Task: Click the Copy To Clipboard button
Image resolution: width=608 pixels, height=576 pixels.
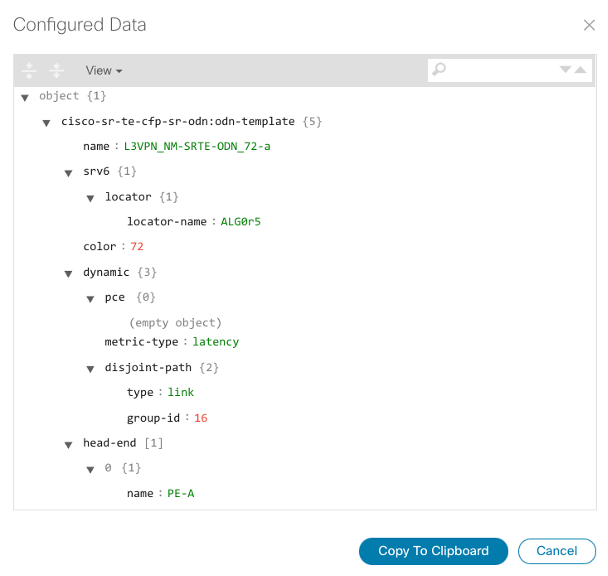Action: pos(433,551)
